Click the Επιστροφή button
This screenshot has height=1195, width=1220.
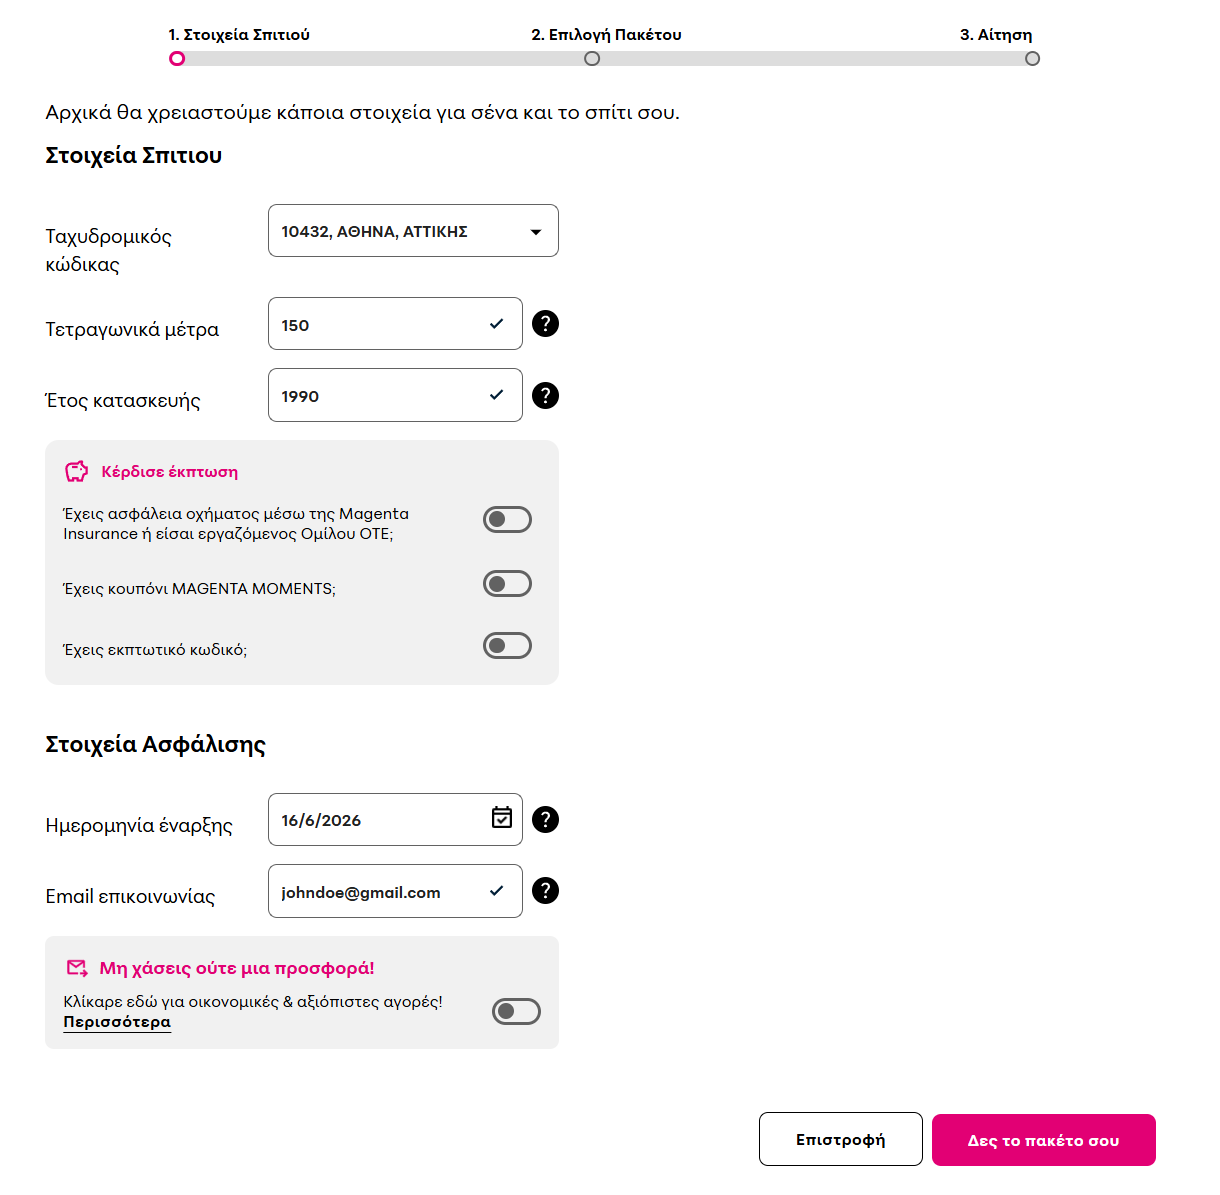point(841,1139)
